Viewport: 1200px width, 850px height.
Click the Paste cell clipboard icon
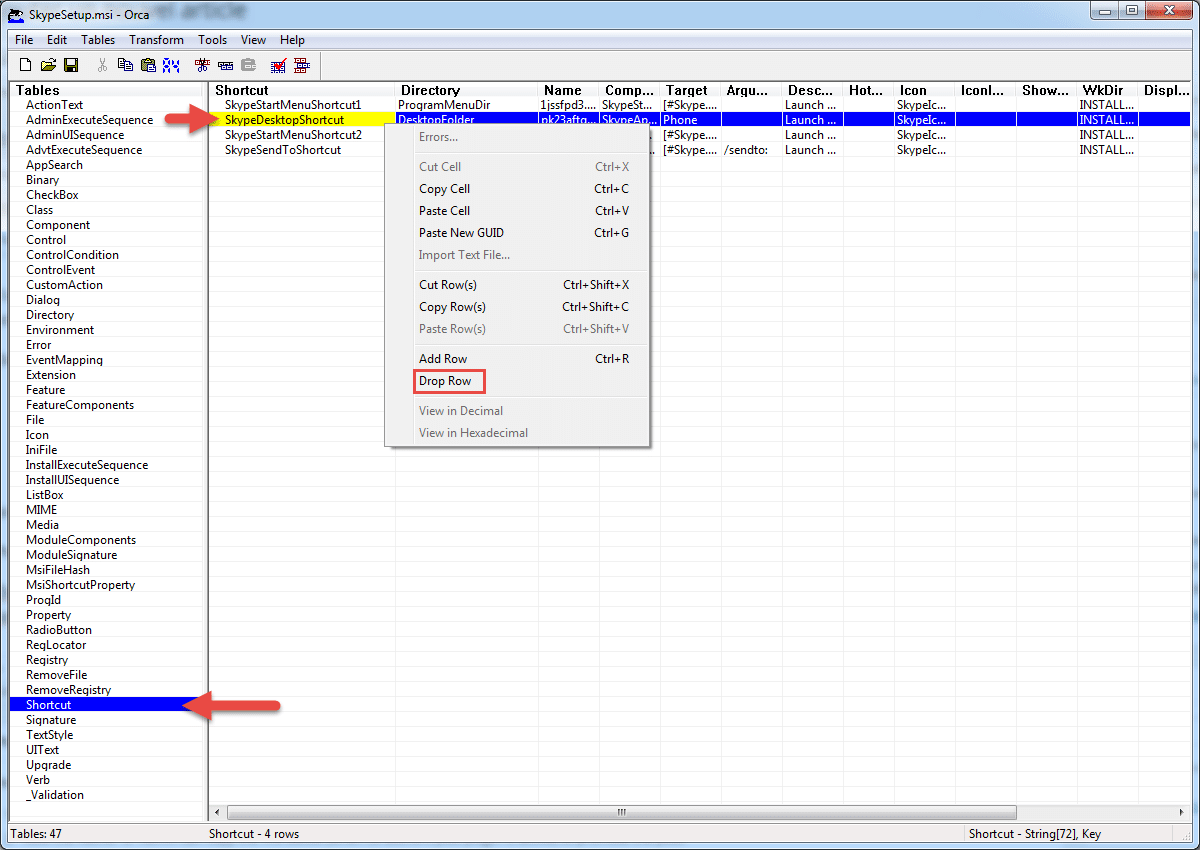click(x=148, y=65)
